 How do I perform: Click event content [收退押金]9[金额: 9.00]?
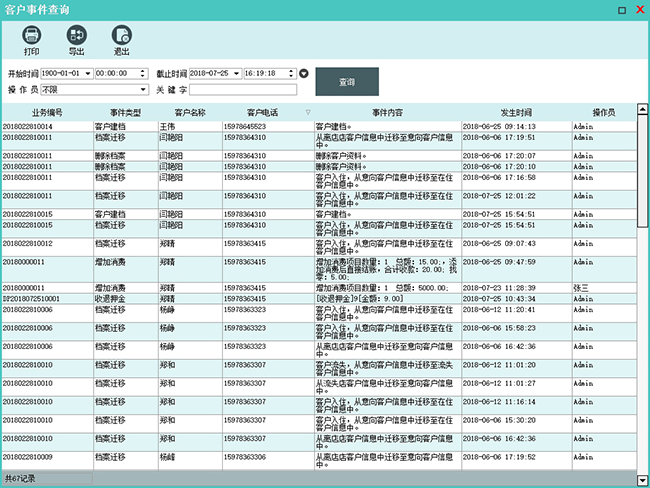[x=359, y=299]
